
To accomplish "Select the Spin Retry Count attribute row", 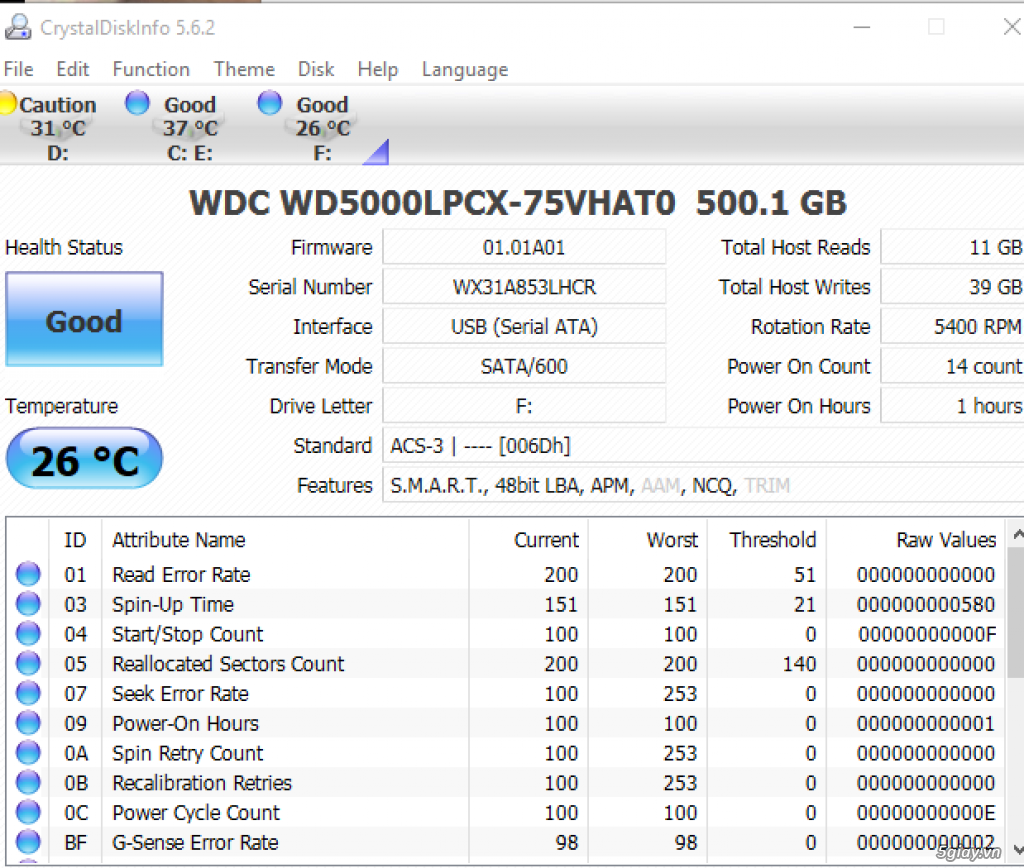I will 507,753.
